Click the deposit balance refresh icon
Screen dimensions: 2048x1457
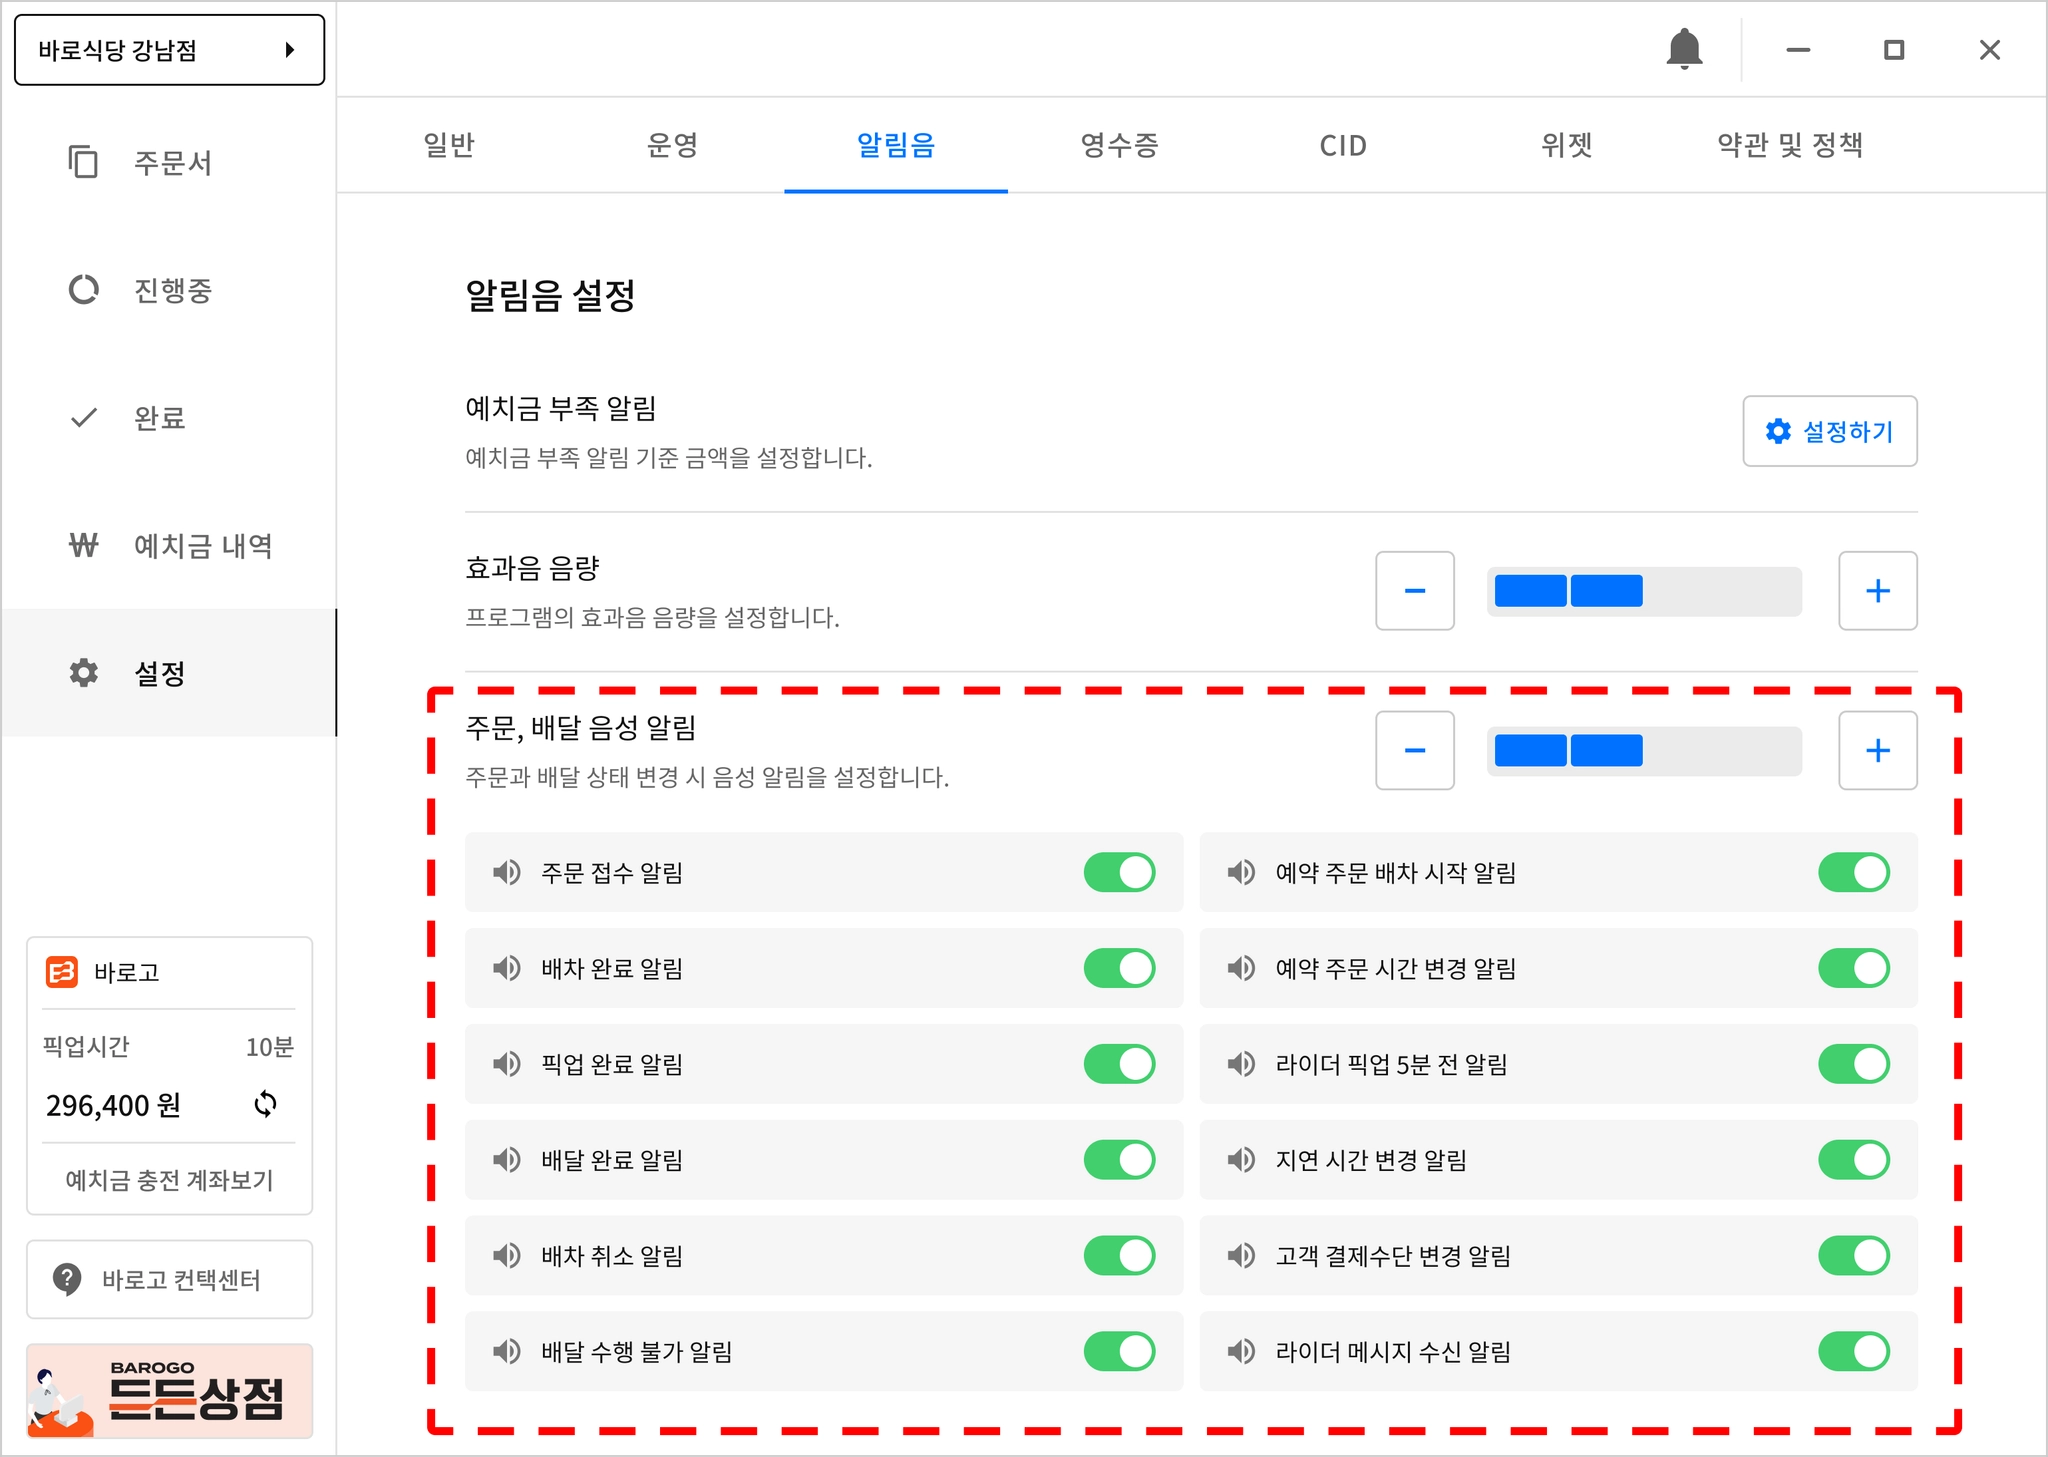(265, 1104)
